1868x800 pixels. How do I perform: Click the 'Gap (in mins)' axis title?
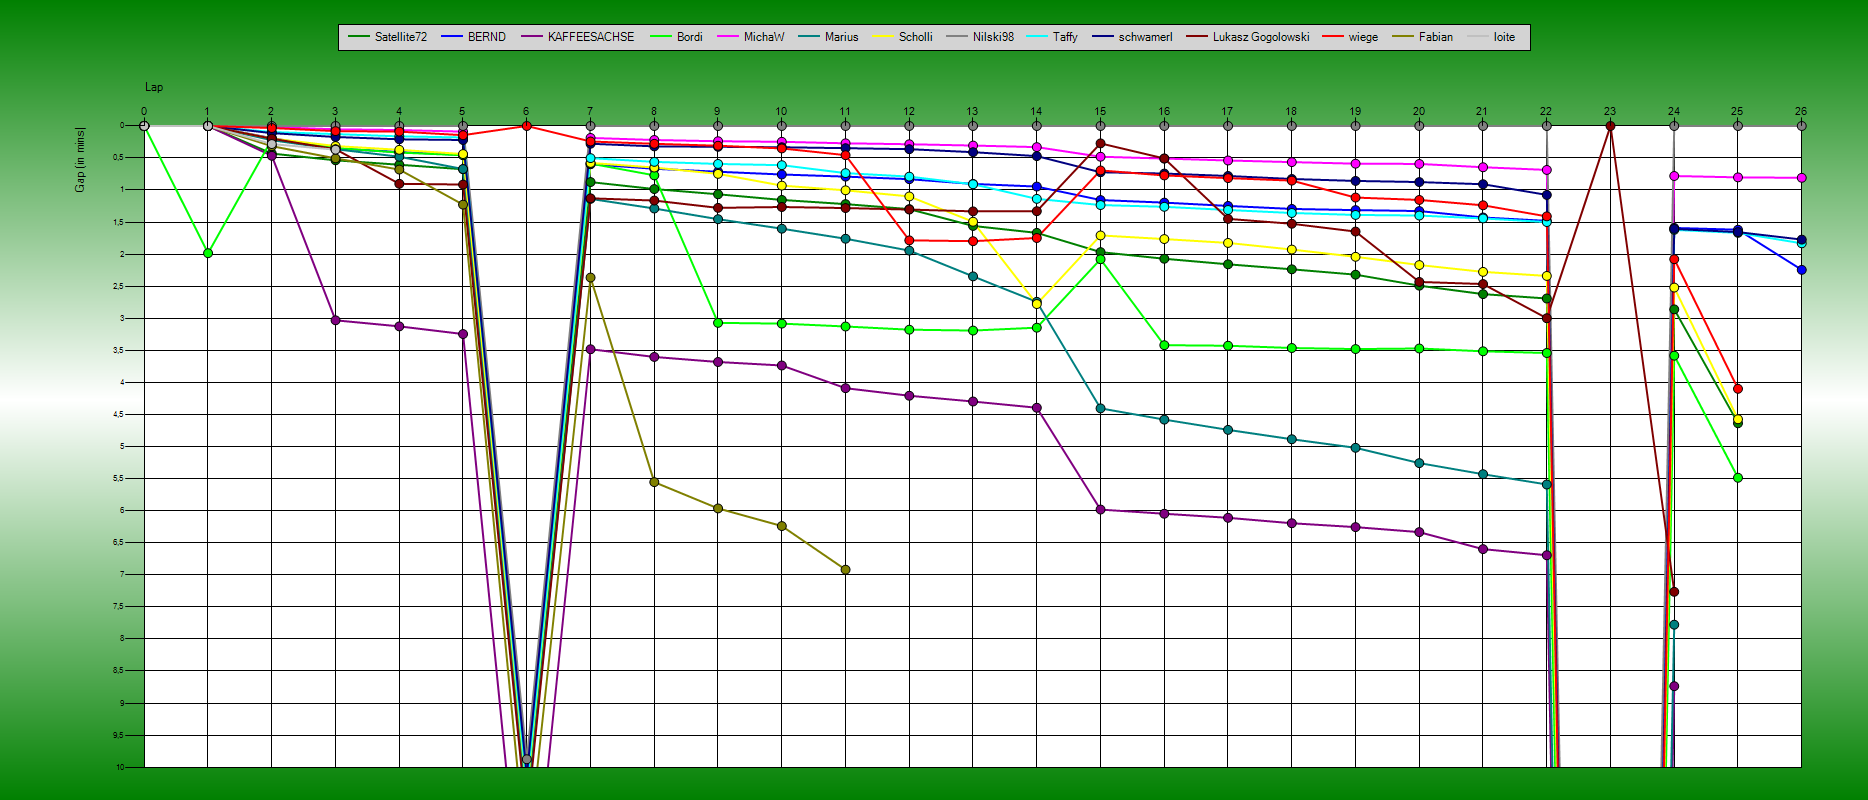[x=80, y=160]
